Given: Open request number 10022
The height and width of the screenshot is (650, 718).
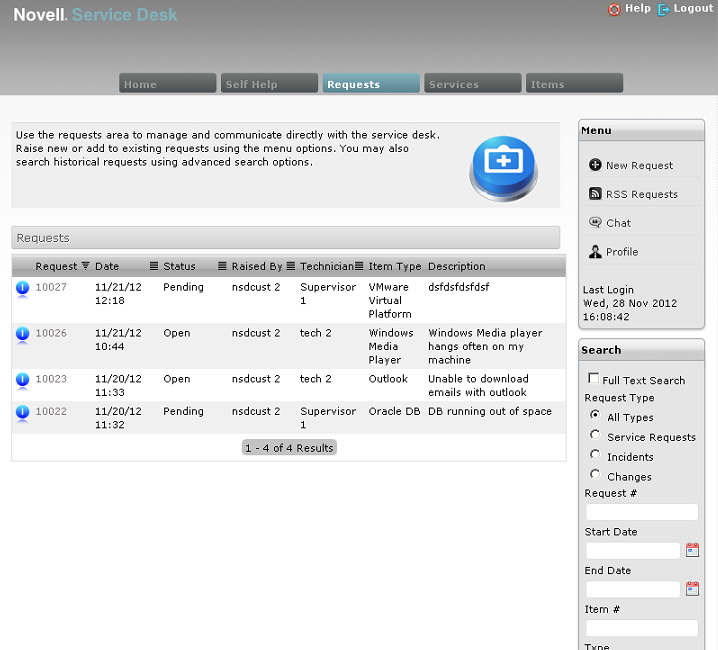Looking at the screenshot, I should point(51,411).
